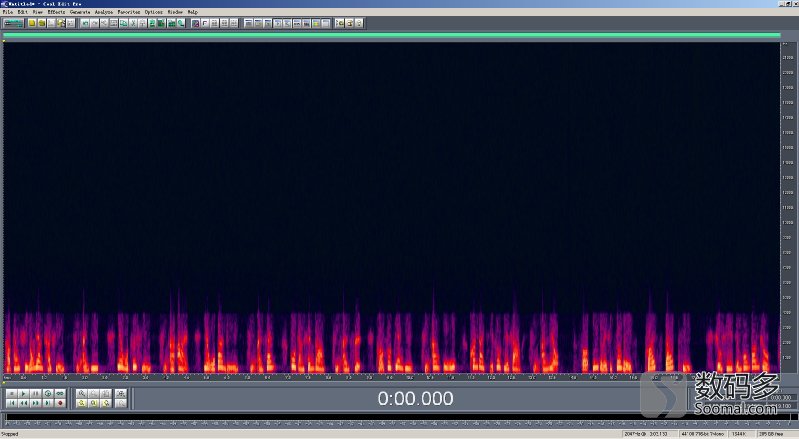The image size is (799, 439).
Task: Toggle the spectral view toolbar icon
Action: point(196,23)
